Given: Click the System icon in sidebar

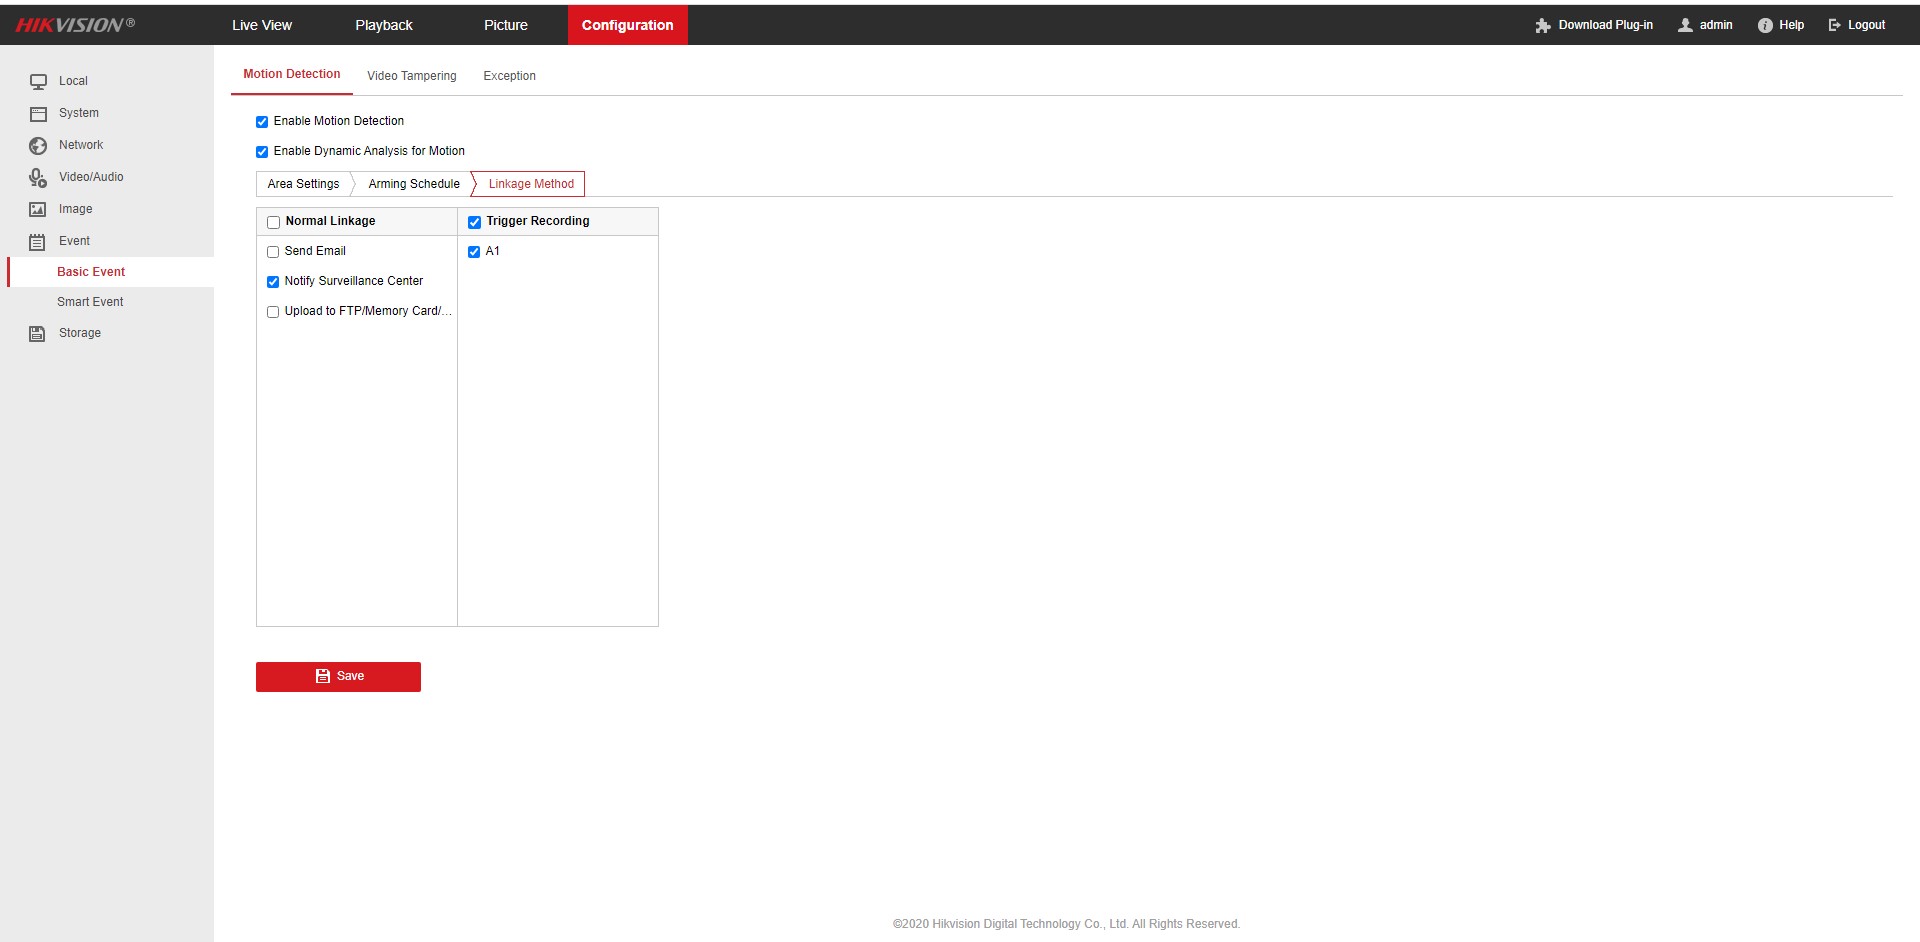Looking at the screenshot, I should 38,114.
